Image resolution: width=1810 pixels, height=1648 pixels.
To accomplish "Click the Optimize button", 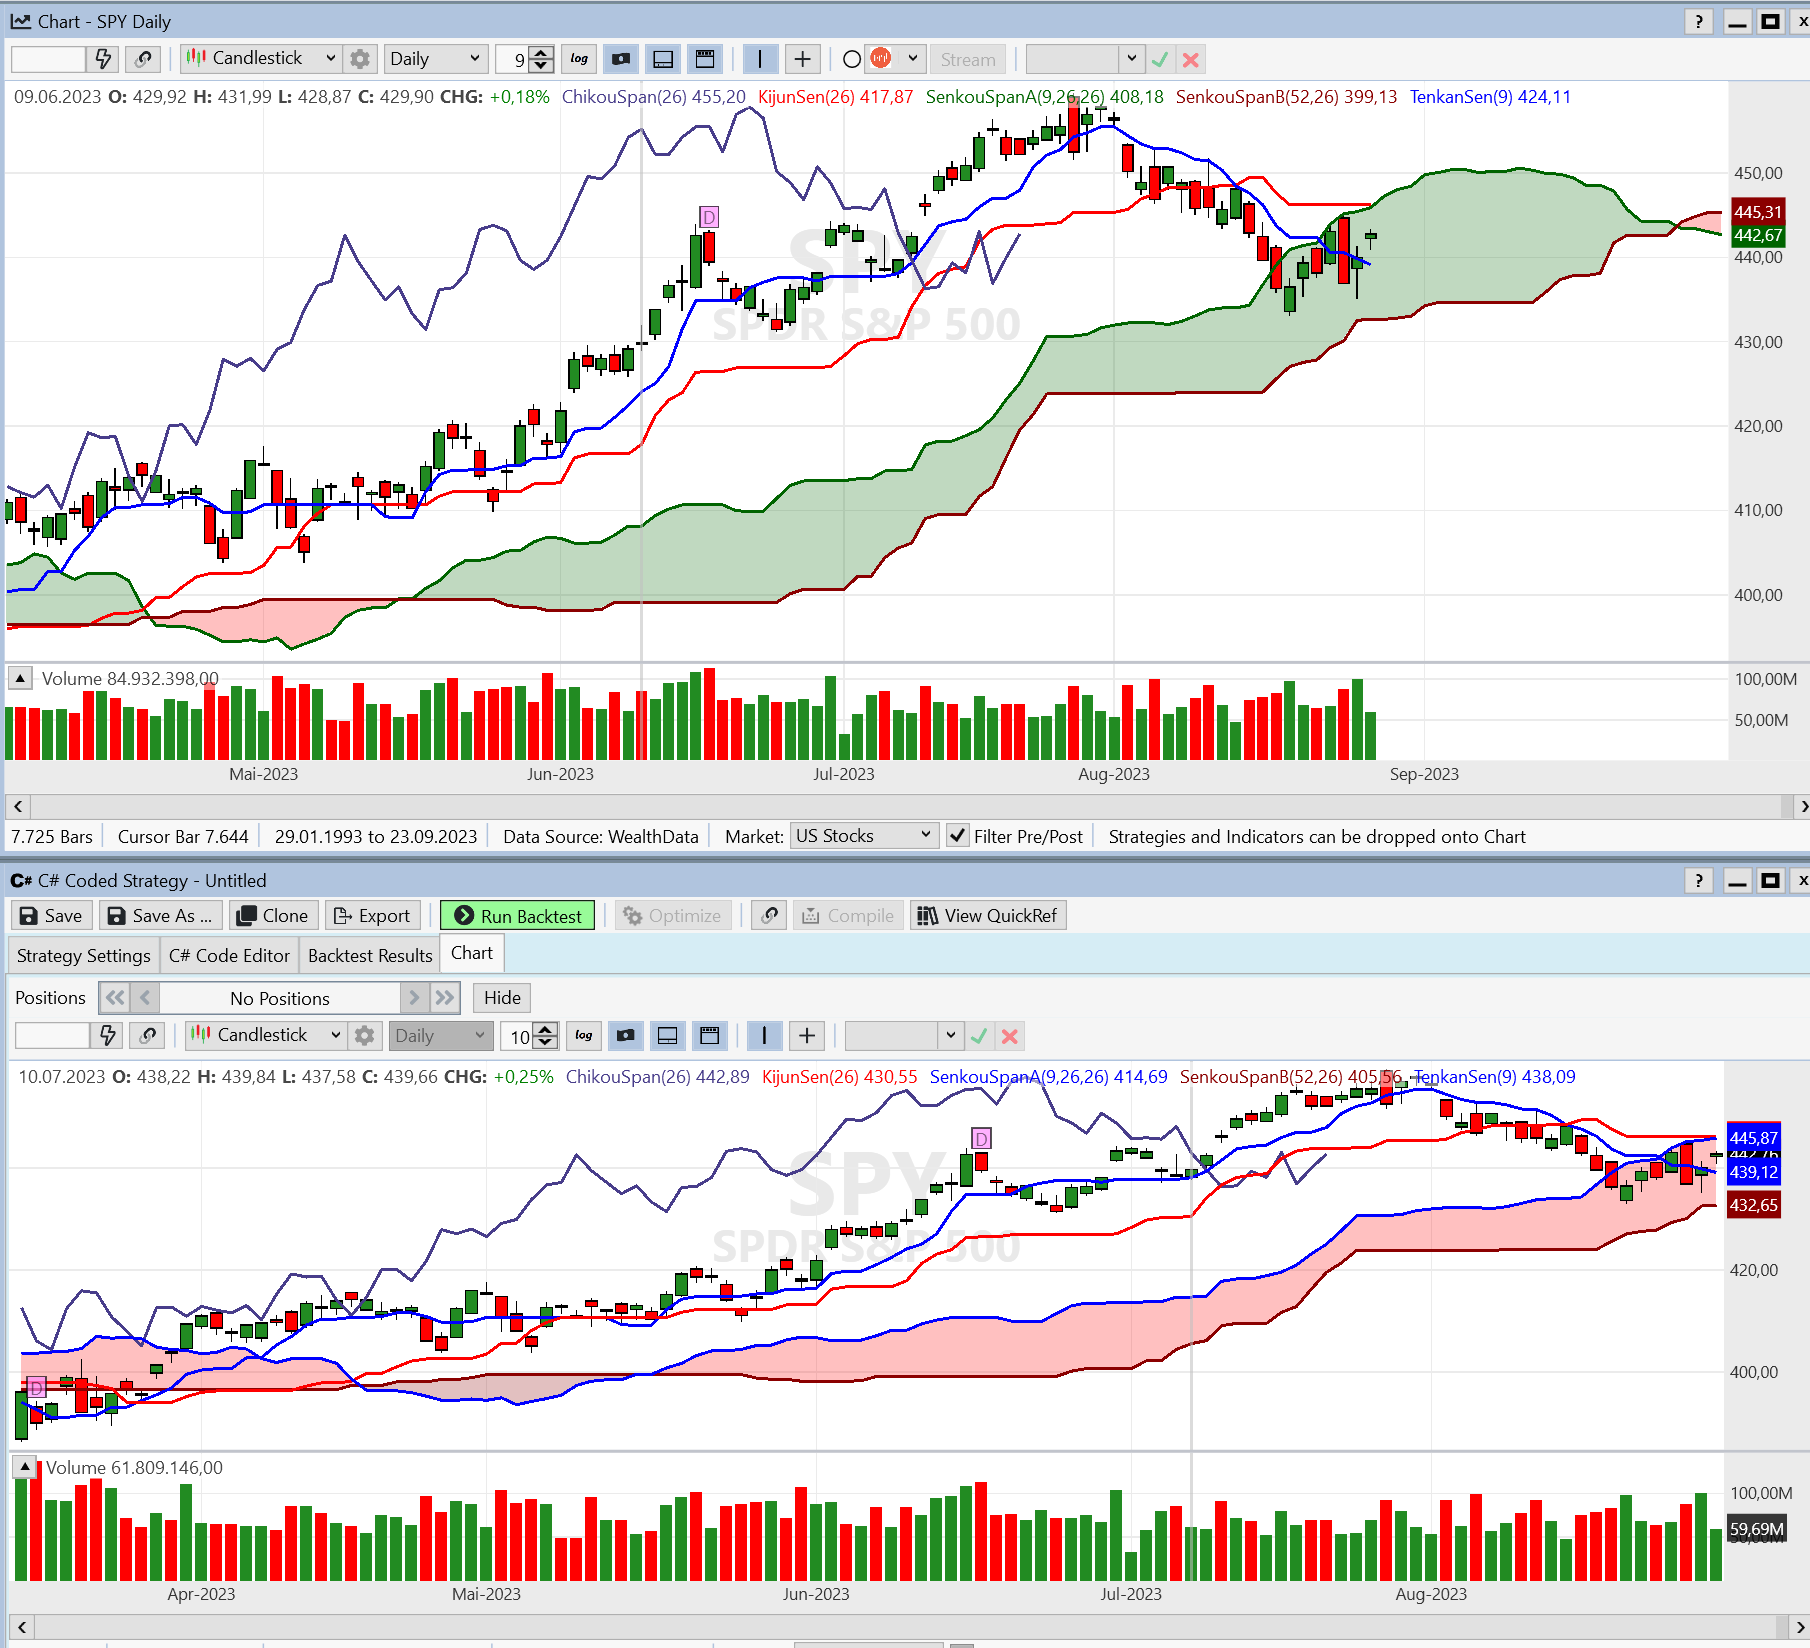I will tap(673, 915).
